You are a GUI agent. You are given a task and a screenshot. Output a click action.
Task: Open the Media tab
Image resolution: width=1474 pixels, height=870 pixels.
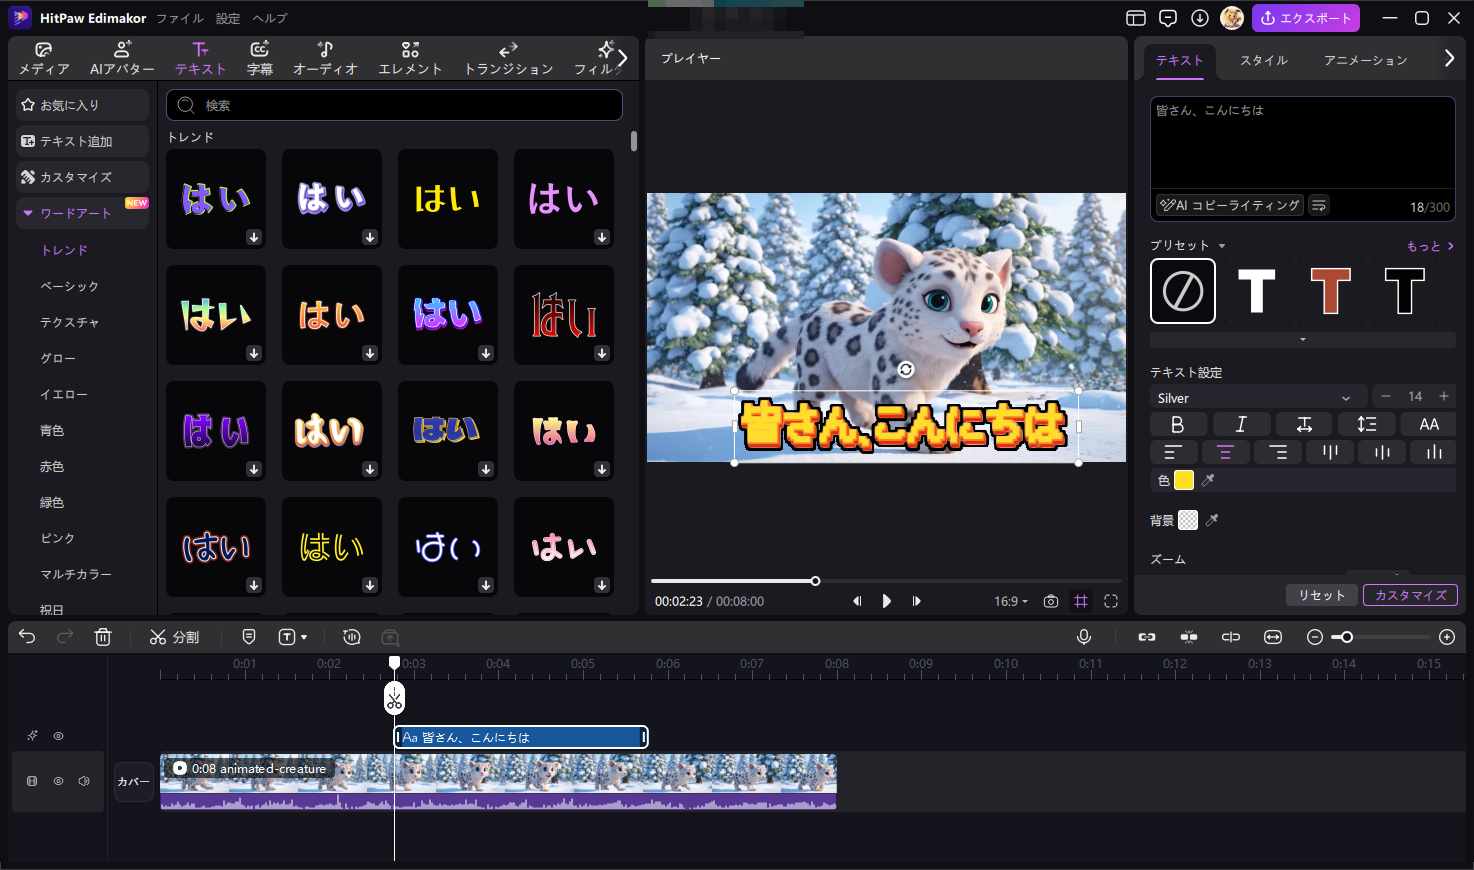click(x=44, y=59)
